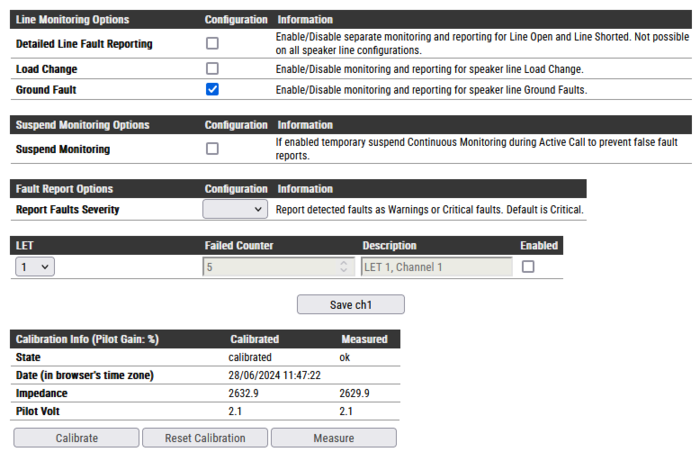Tick the LET Enabled checkbox
Screen dimensions: 700x461
[x=528, y=267]
